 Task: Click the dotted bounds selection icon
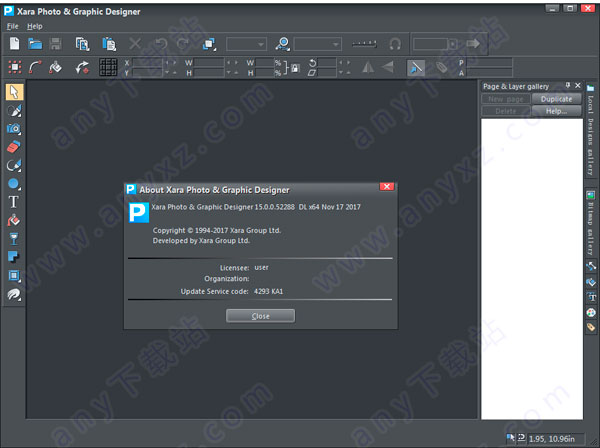point(15,68)
